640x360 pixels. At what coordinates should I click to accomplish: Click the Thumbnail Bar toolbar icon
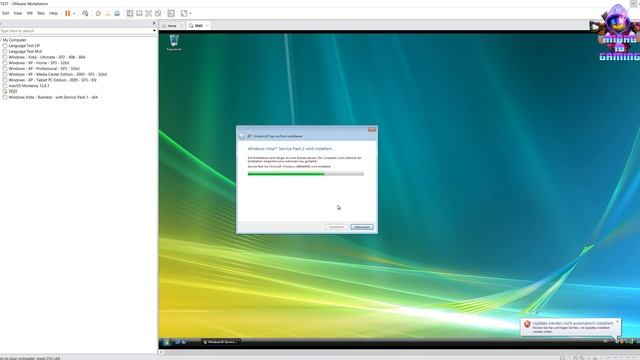[x=139, y=13]
